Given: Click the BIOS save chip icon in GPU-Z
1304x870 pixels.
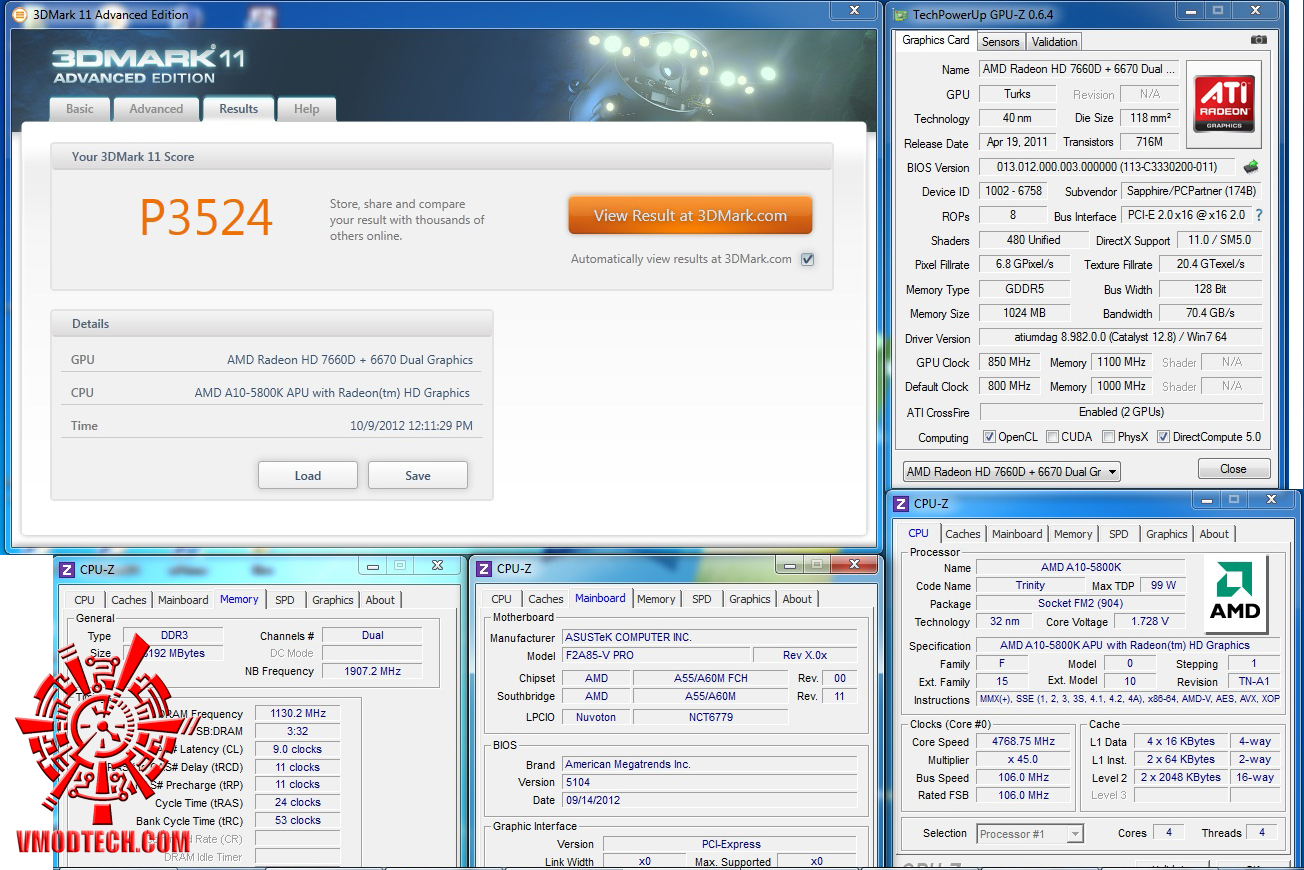Looking at the screenshot, I should click(x=1251, y=167).
